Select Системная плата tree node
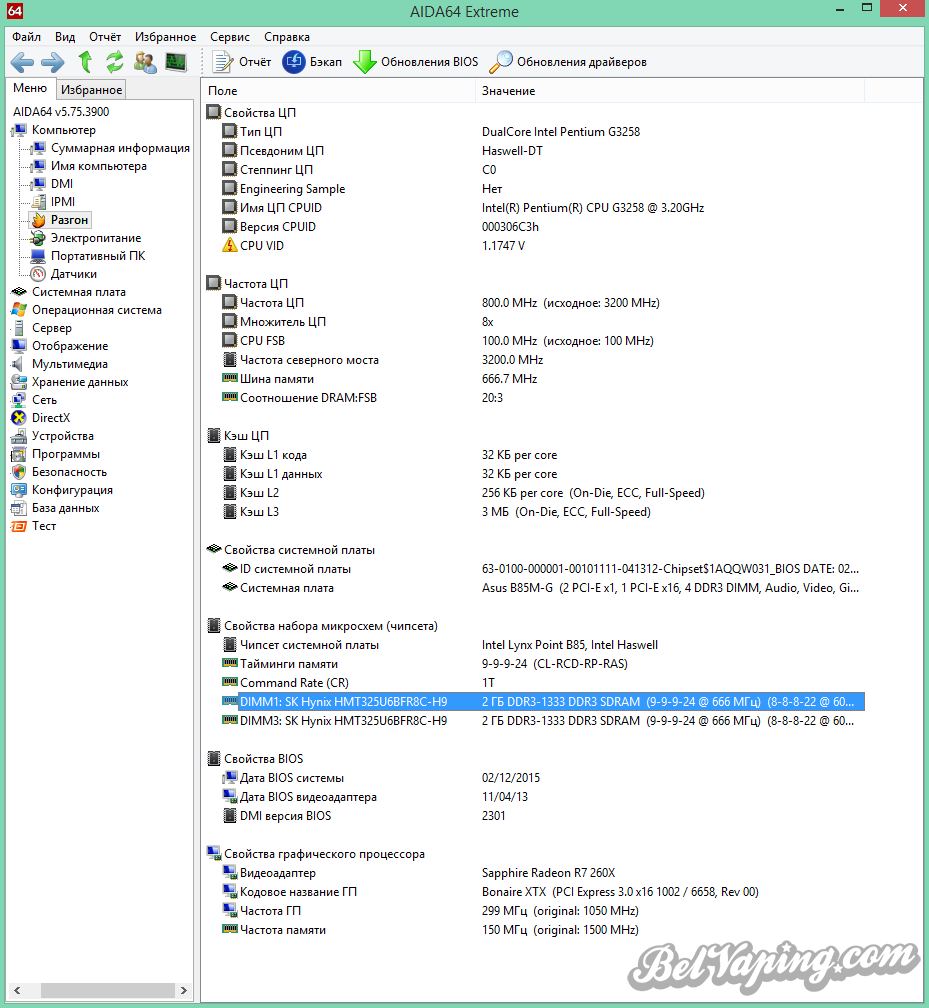The image size is (929, 1008). (x=78, y=292)
